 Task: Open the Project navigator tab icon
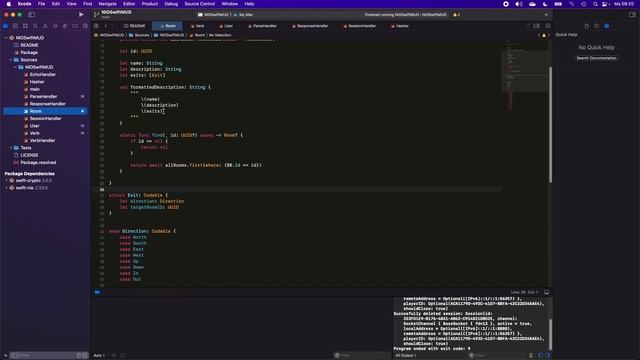click(x=6, y=26)
